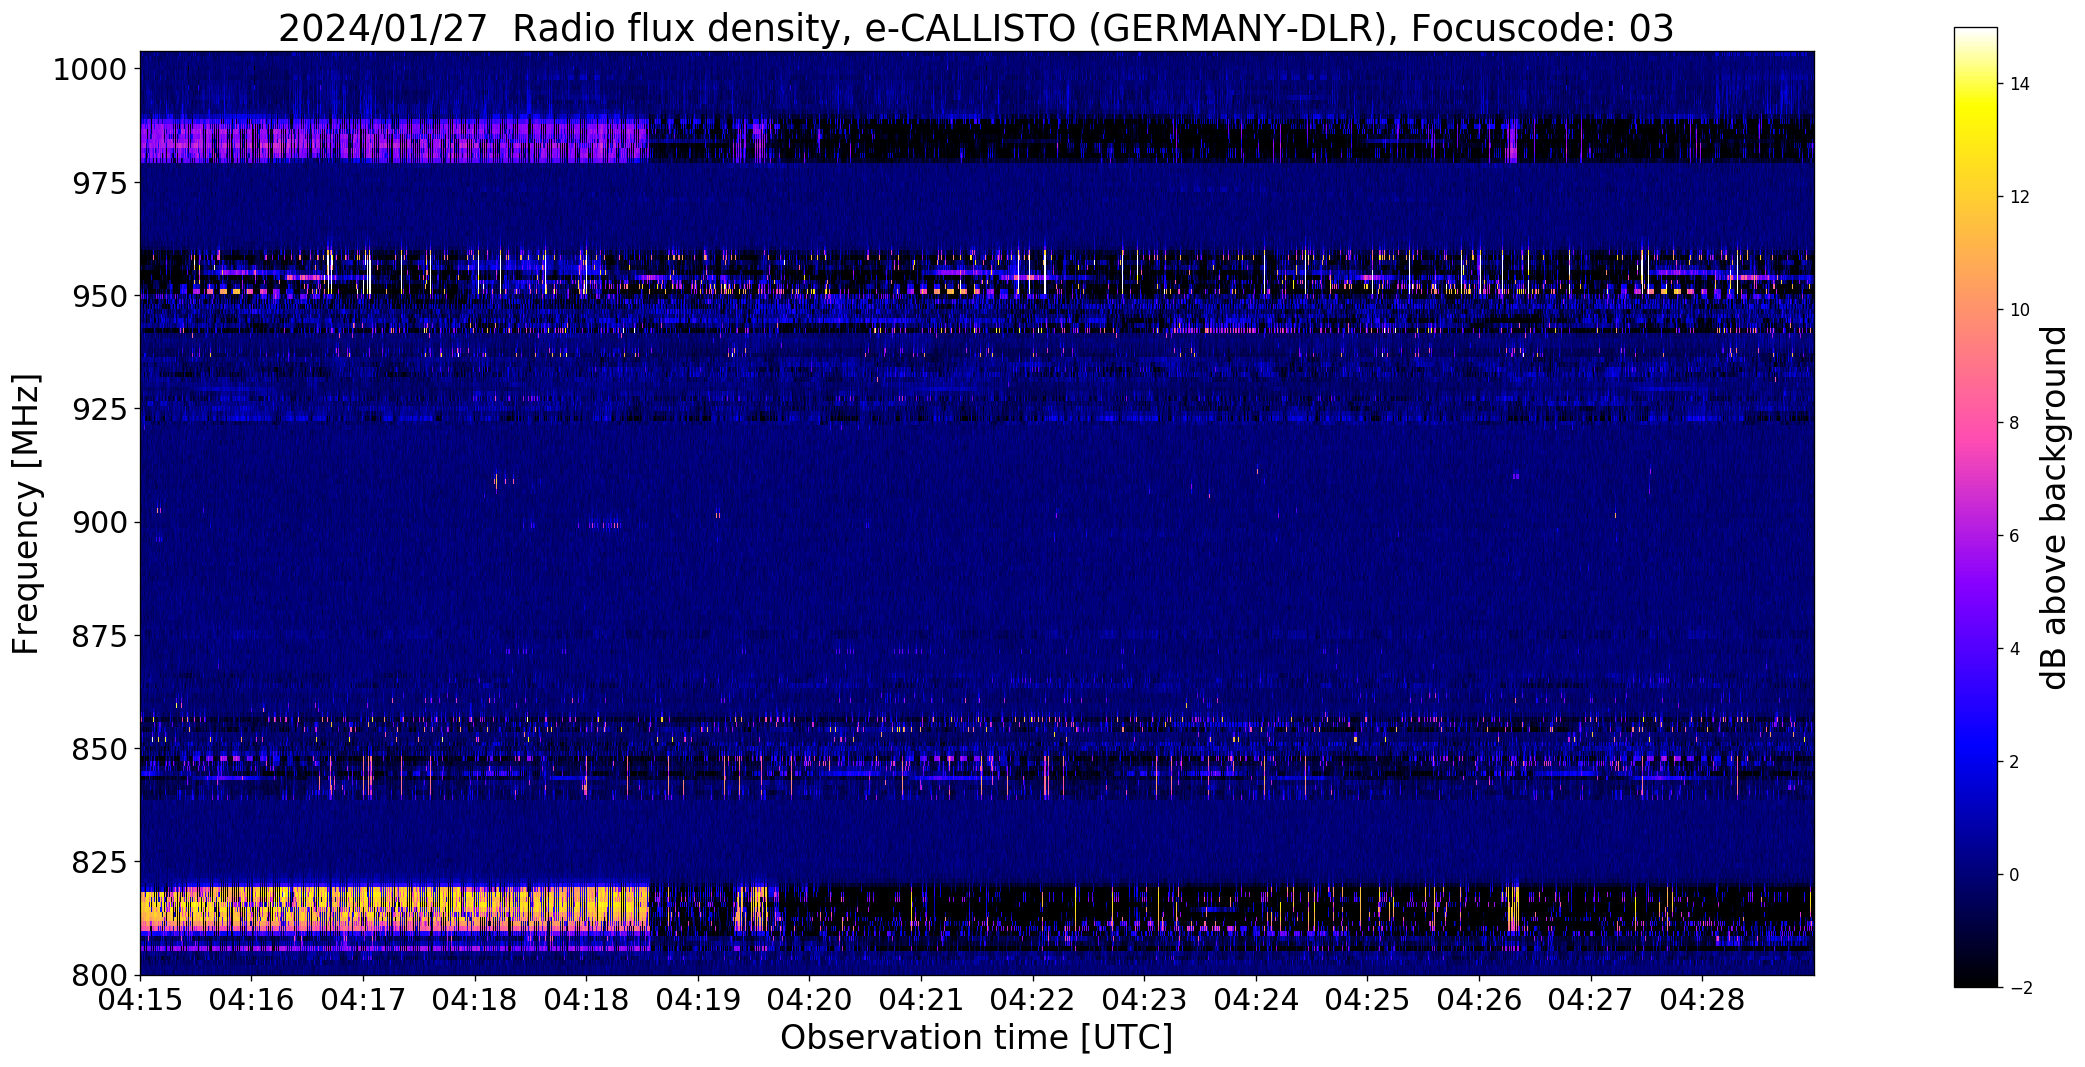
Task: Click the bright yellow burst near 815 MHz
Action: coord(395,909)
